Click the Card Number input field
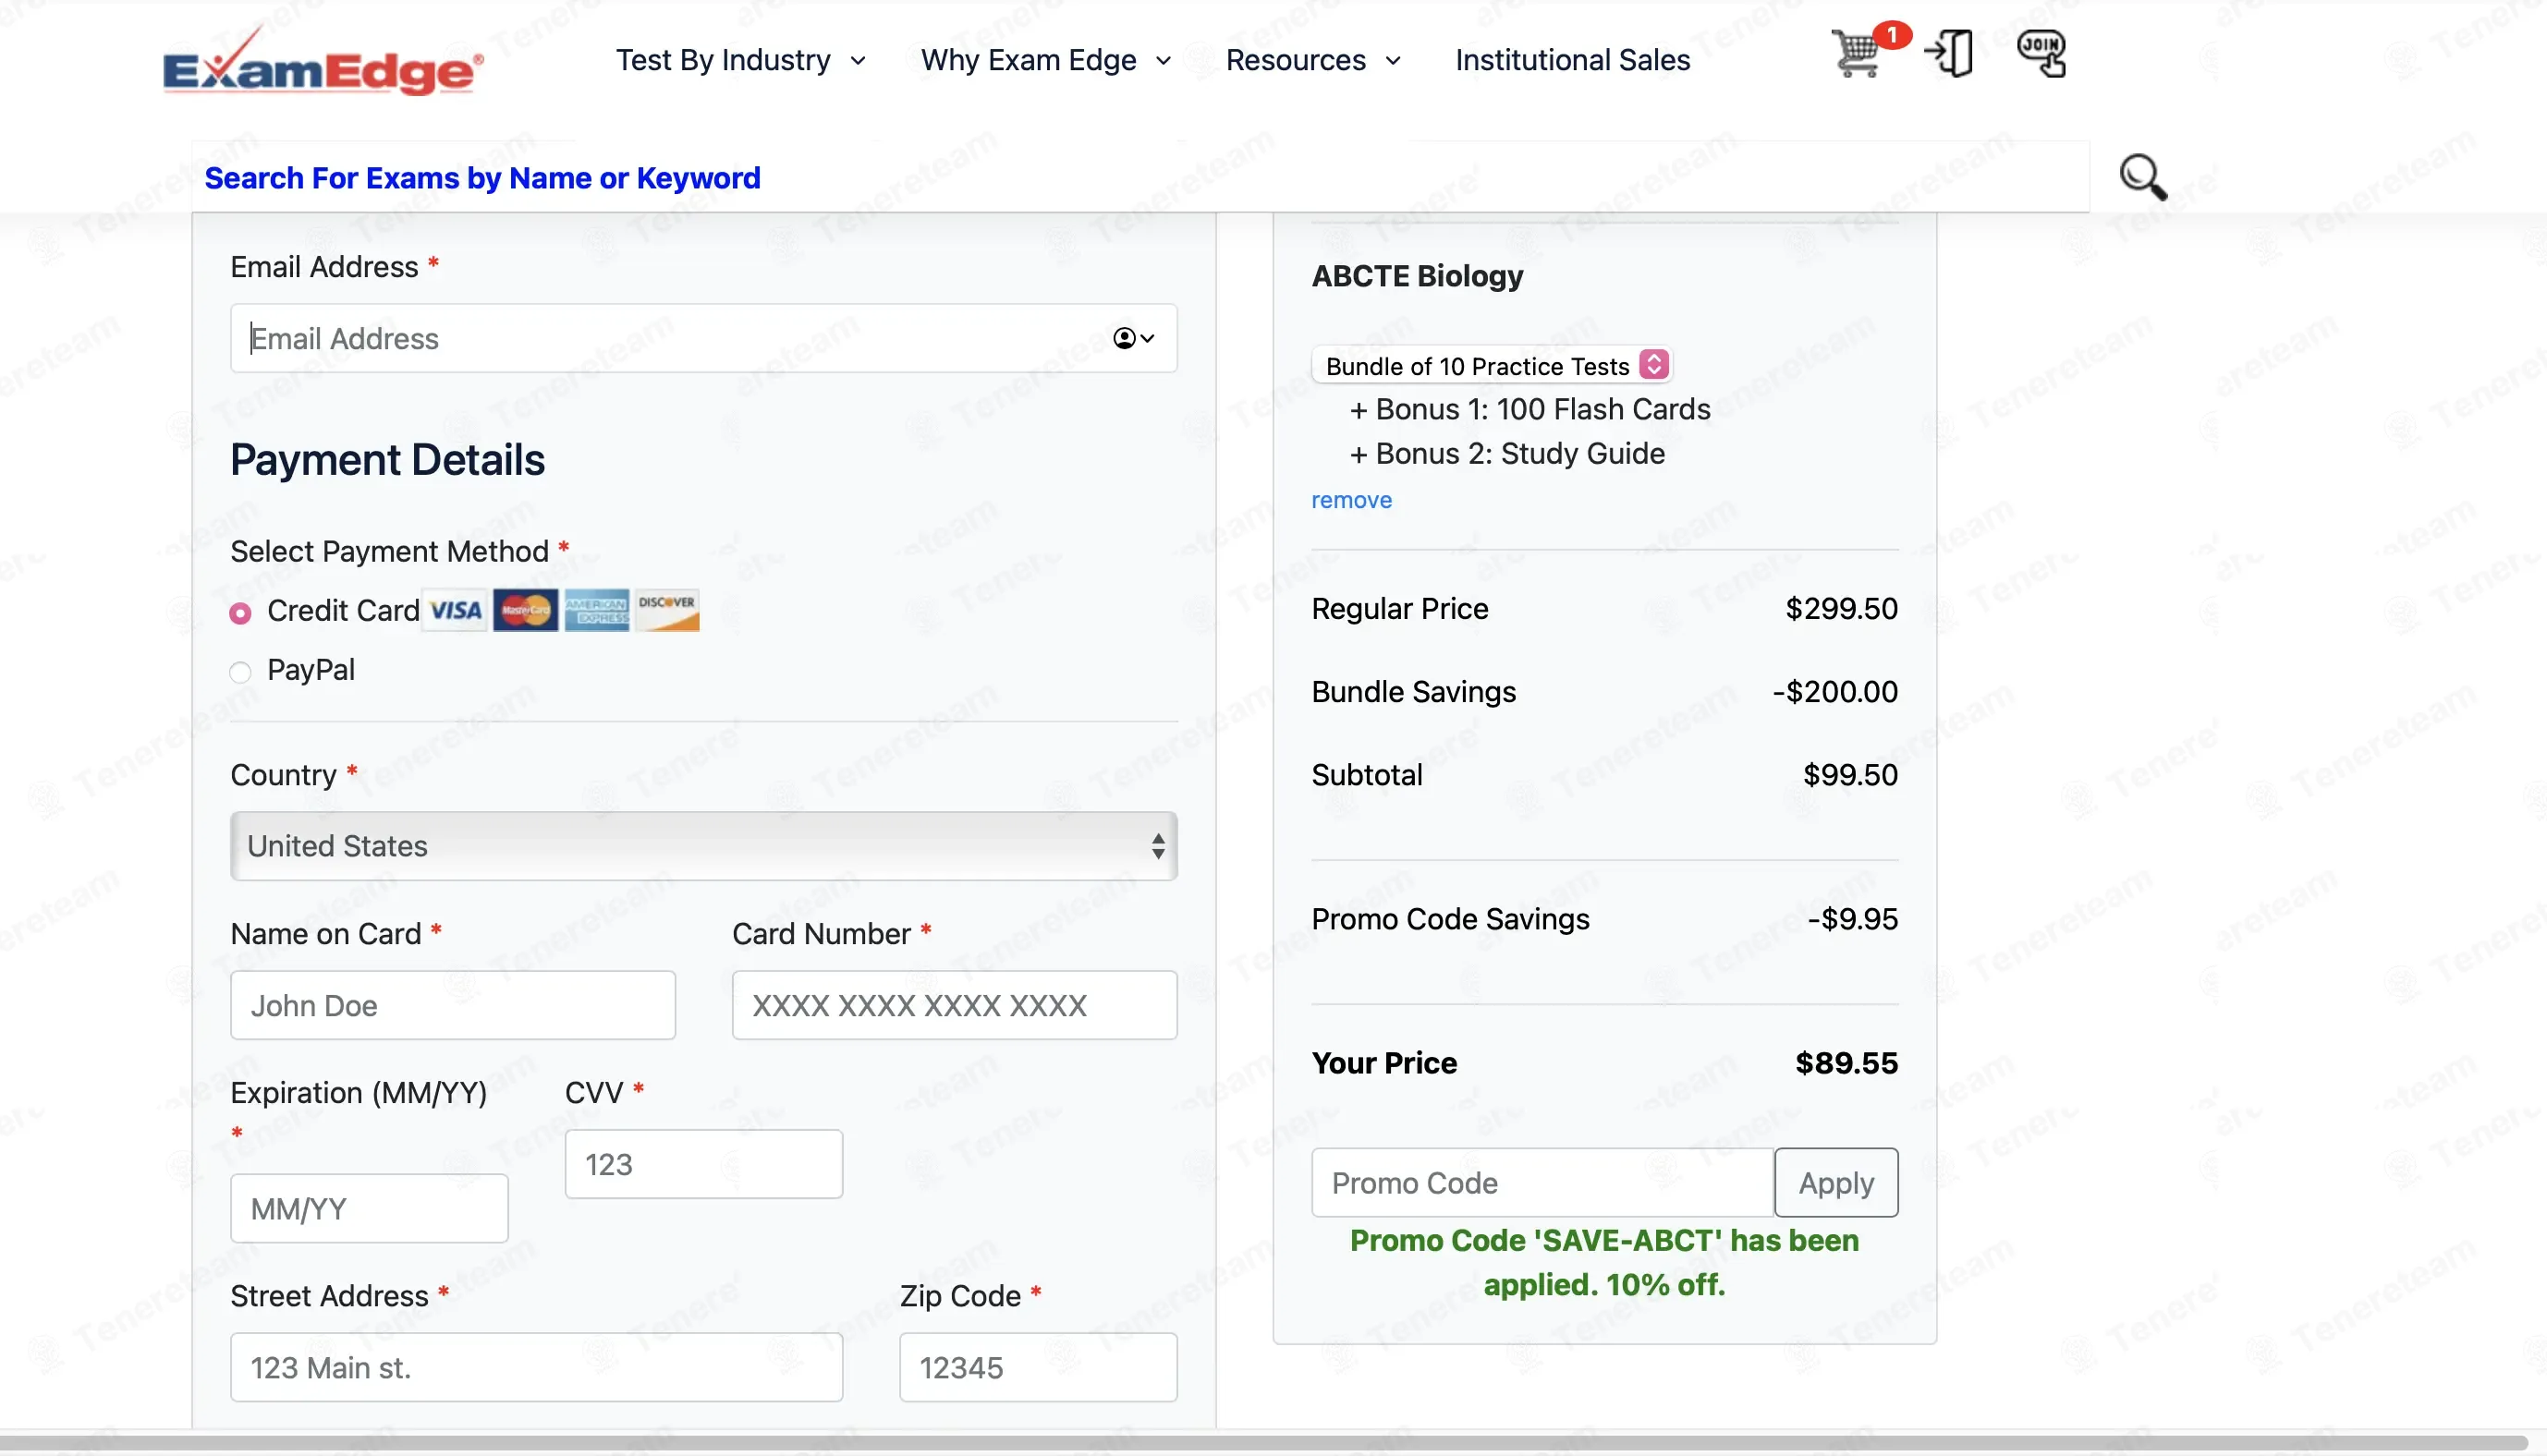Viewport: 2547px width, 1456px height. coord(954,1005)
